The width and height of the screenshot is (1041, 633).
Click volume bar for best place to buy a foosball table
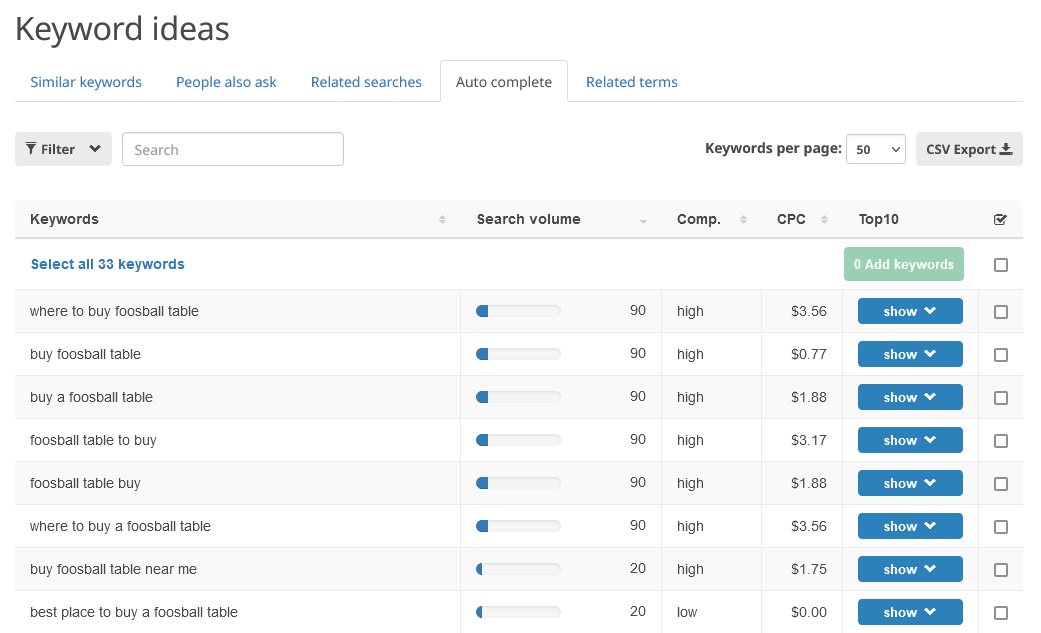click(519, 612)
